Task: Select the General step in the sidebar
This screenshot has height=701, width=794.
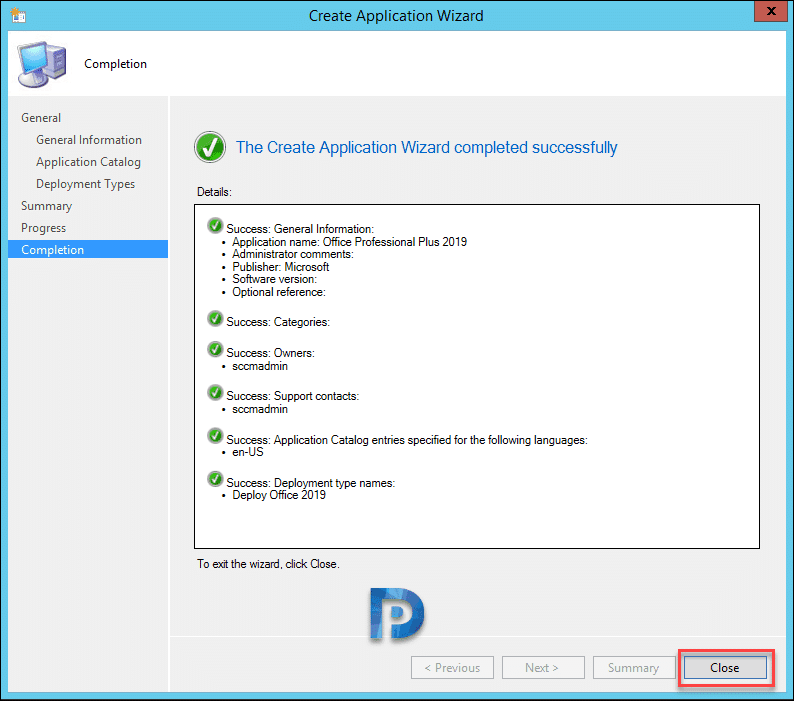Action: click(41, 118)
